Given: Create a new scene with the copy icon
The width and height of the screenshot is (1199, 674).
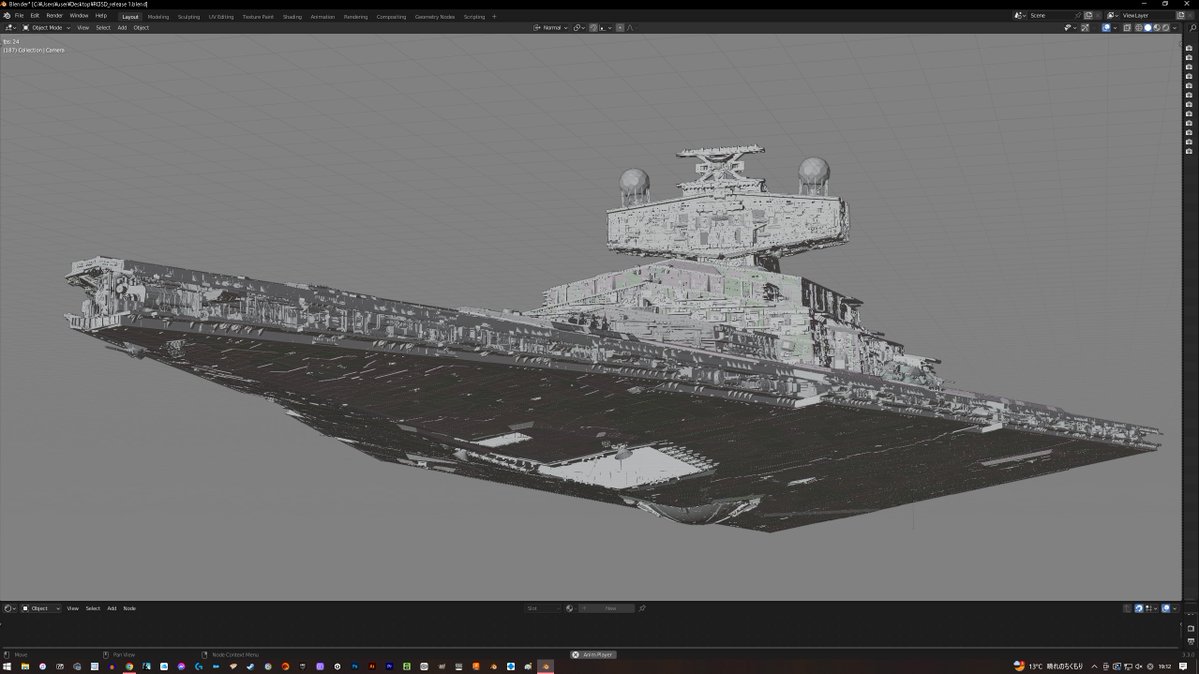Looking at the screenshot, I should (x=1088, y=15).
